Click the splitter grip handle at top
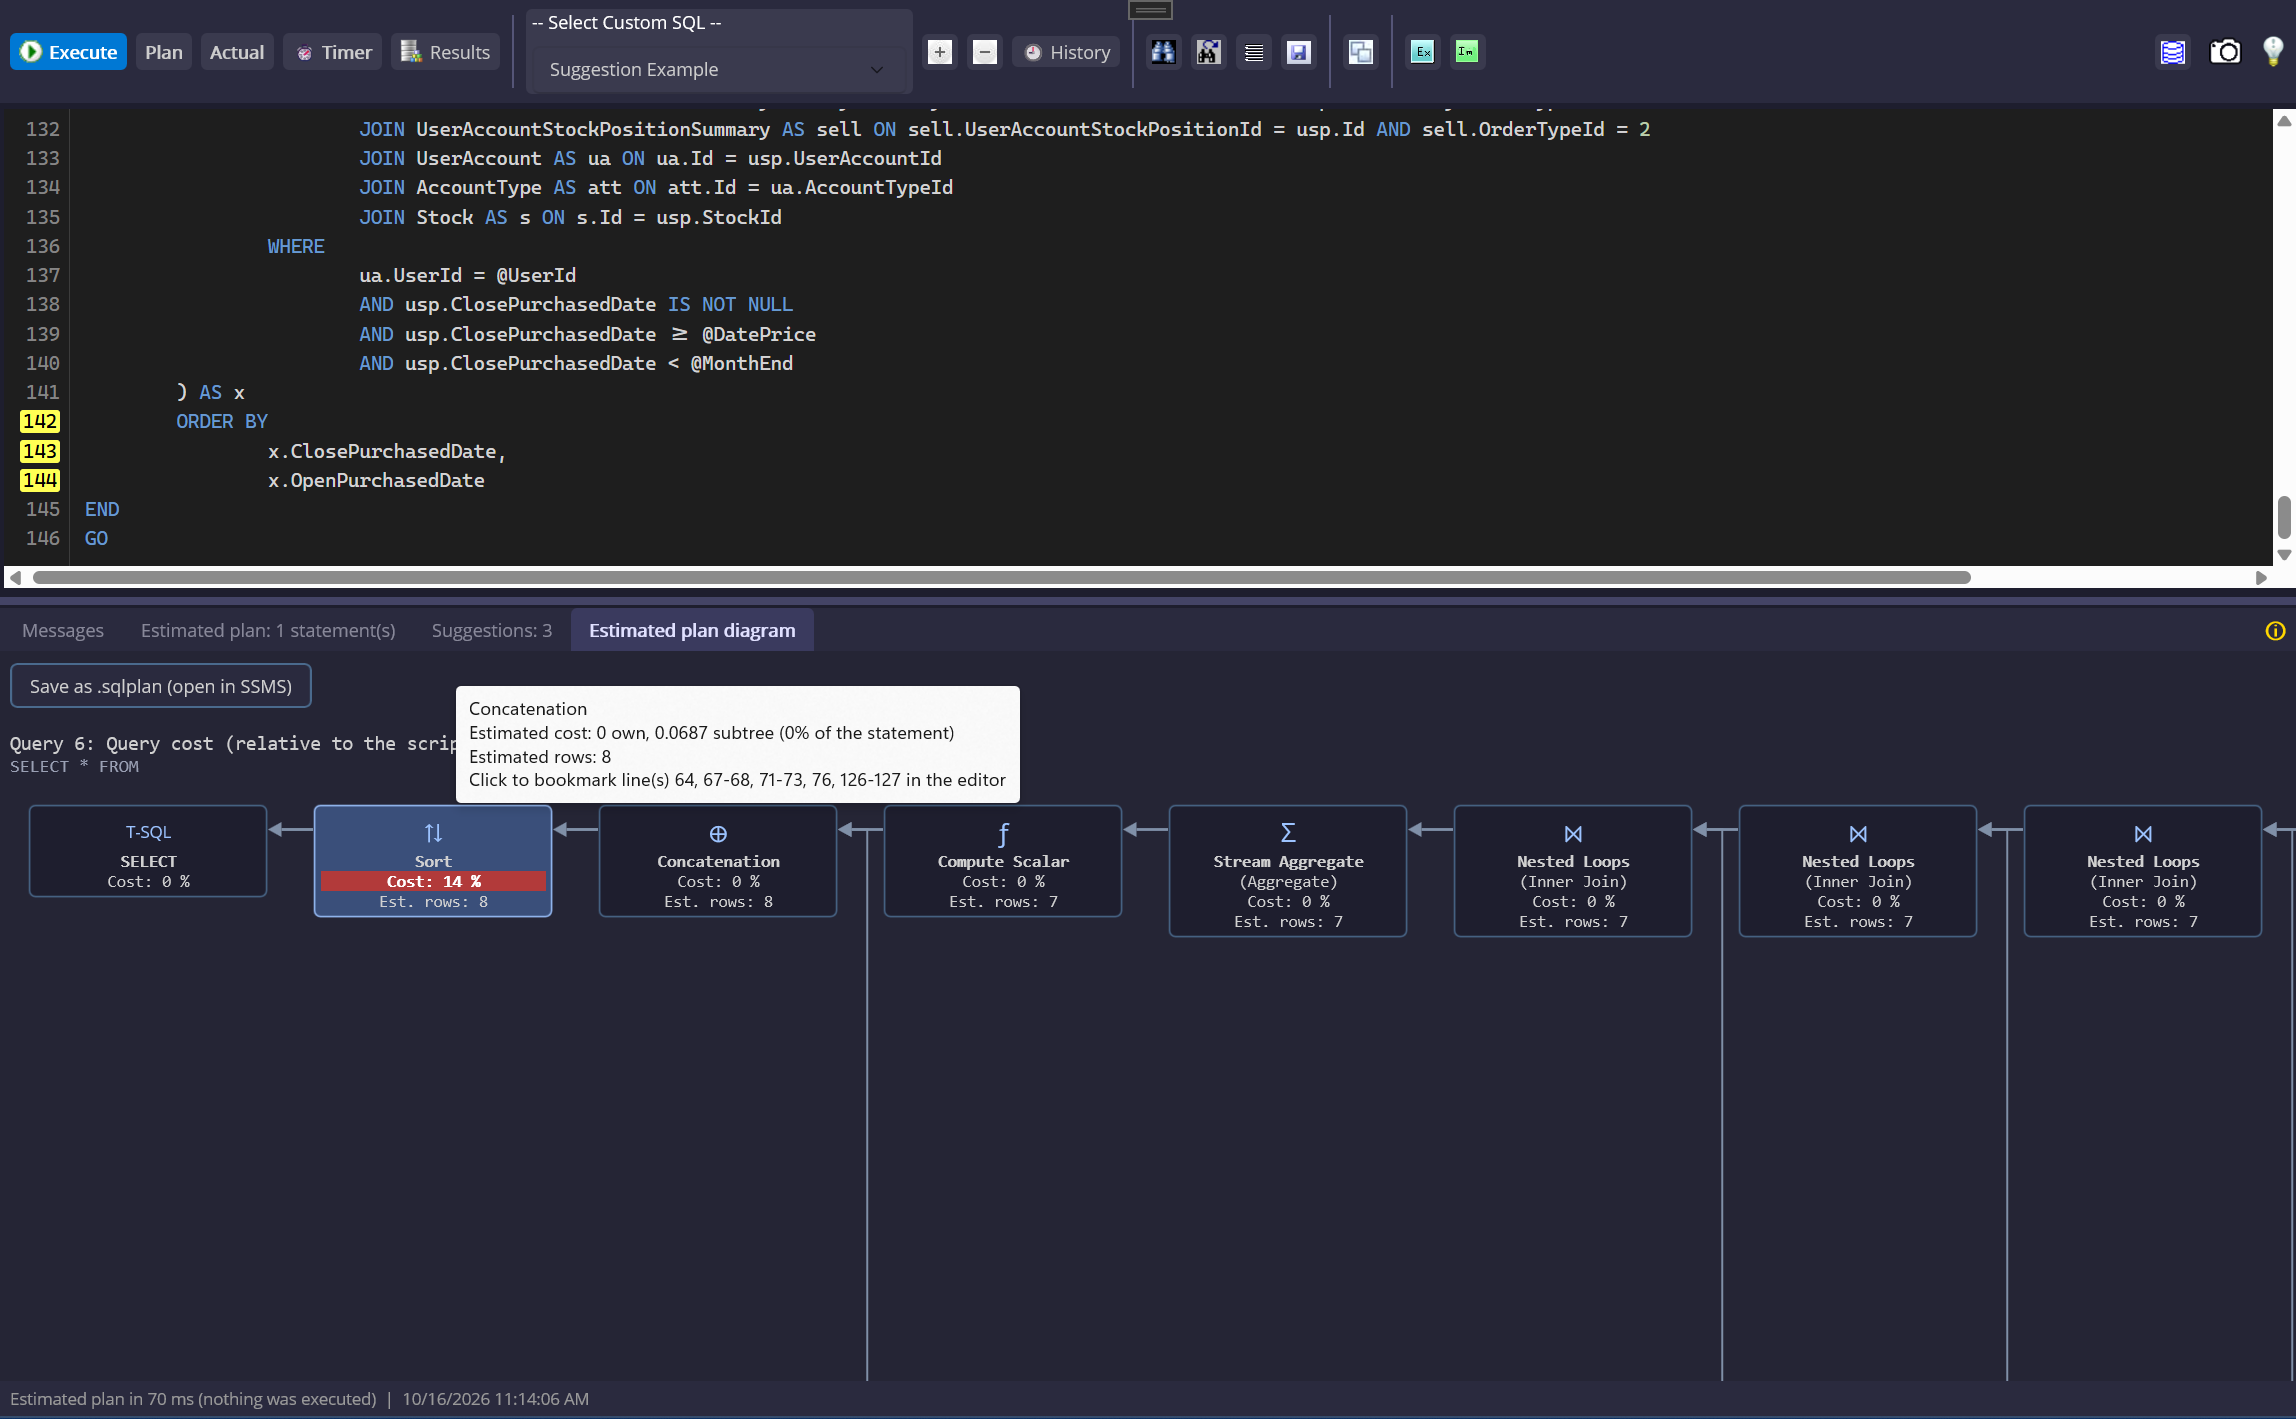 [x=1150, y=10]
